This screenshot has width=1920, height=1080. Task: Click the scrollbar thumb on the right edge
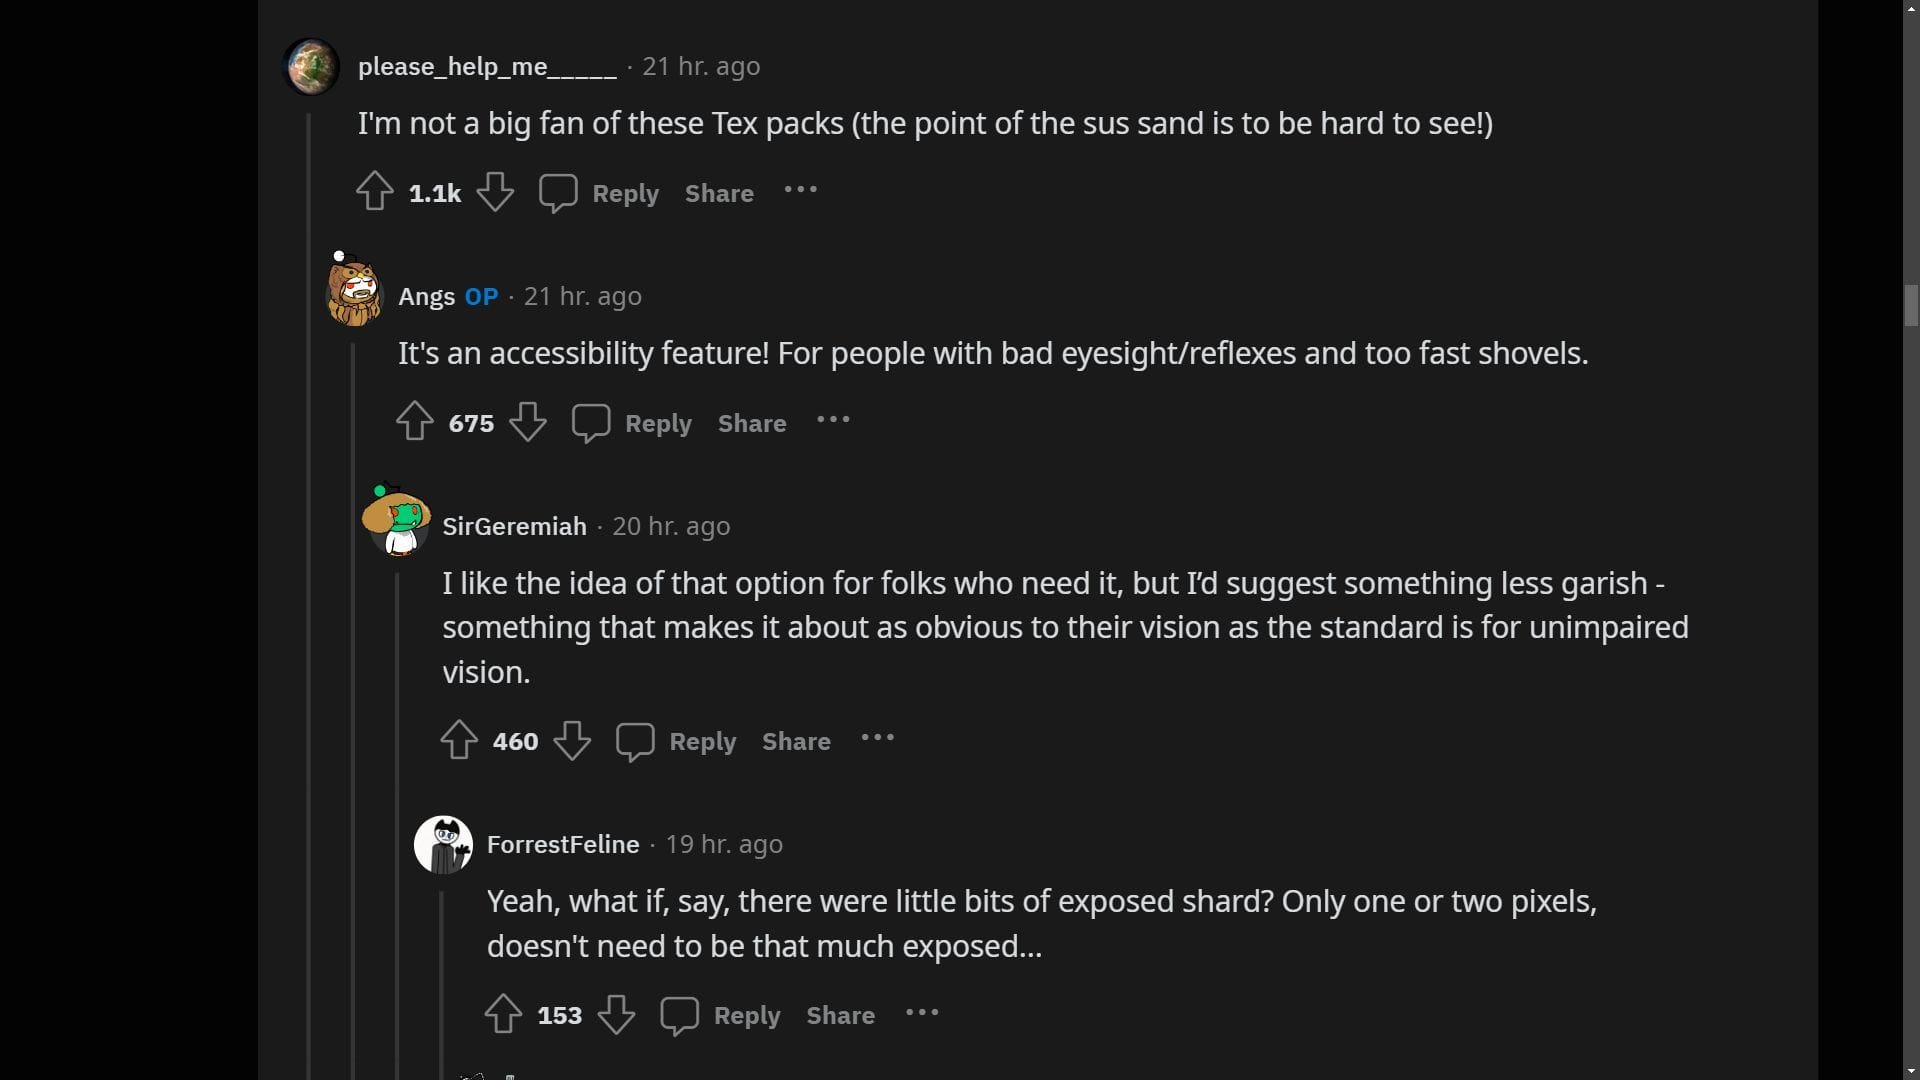point(1910,300)
